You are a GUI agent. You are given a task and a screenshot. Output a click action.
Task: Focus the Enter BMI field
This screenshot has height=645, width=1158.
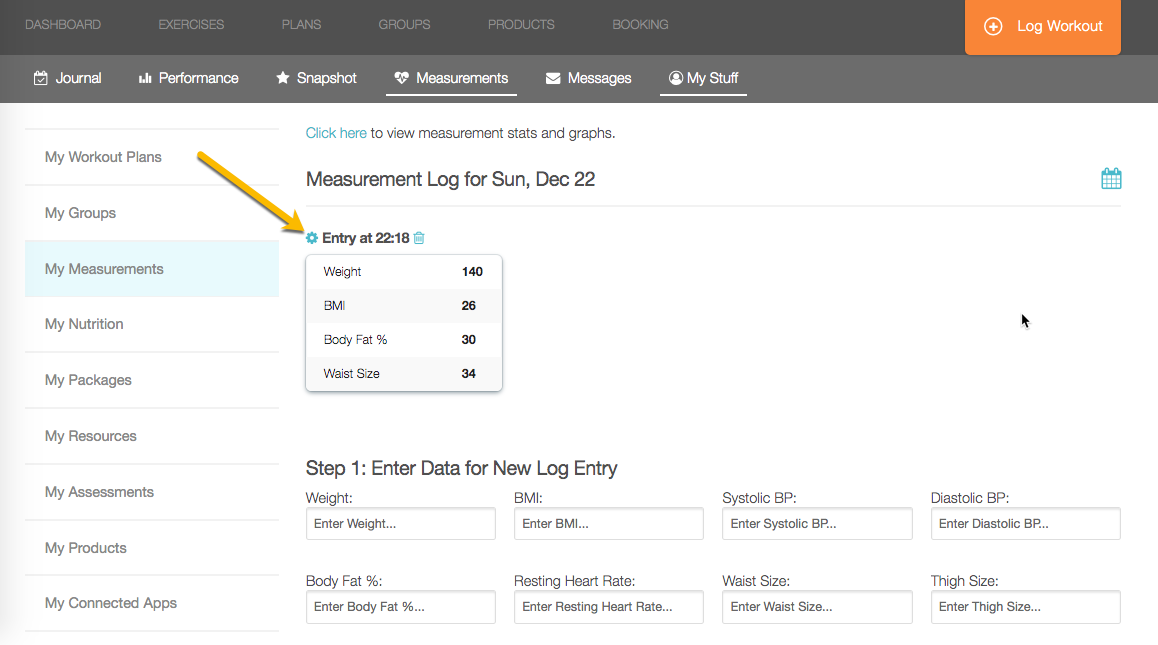tap(609, 524)
